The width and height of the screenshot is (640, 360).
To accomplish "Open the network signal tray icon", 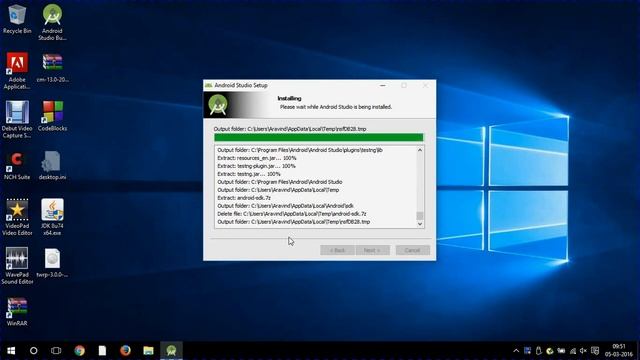I will click(573, 351).
